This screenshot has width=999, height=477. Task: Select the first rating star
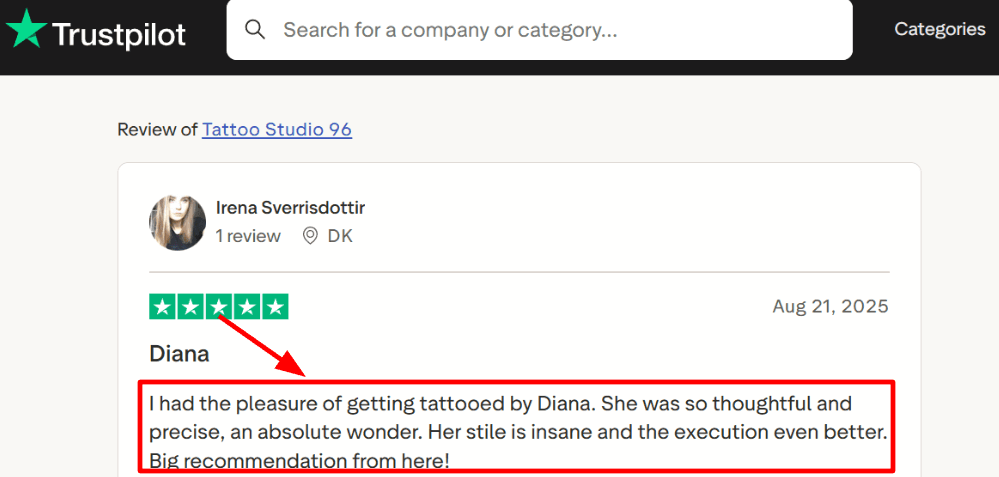point(163,306)
